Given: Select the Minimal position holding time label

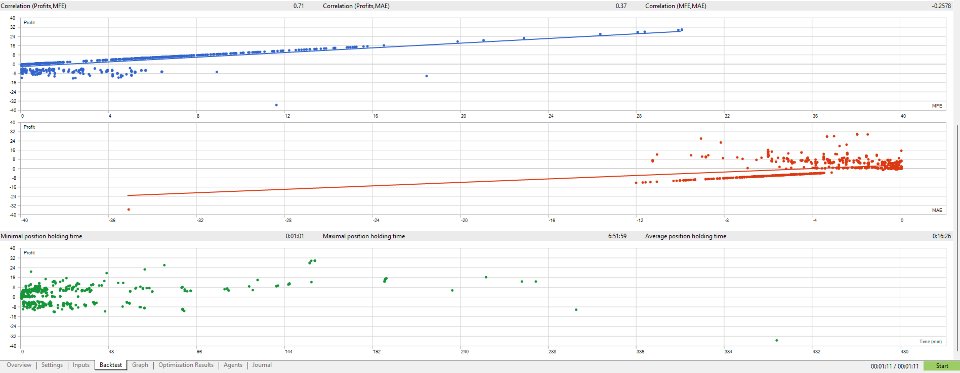Looking at the screenshot, I should (x=42, y=236).
